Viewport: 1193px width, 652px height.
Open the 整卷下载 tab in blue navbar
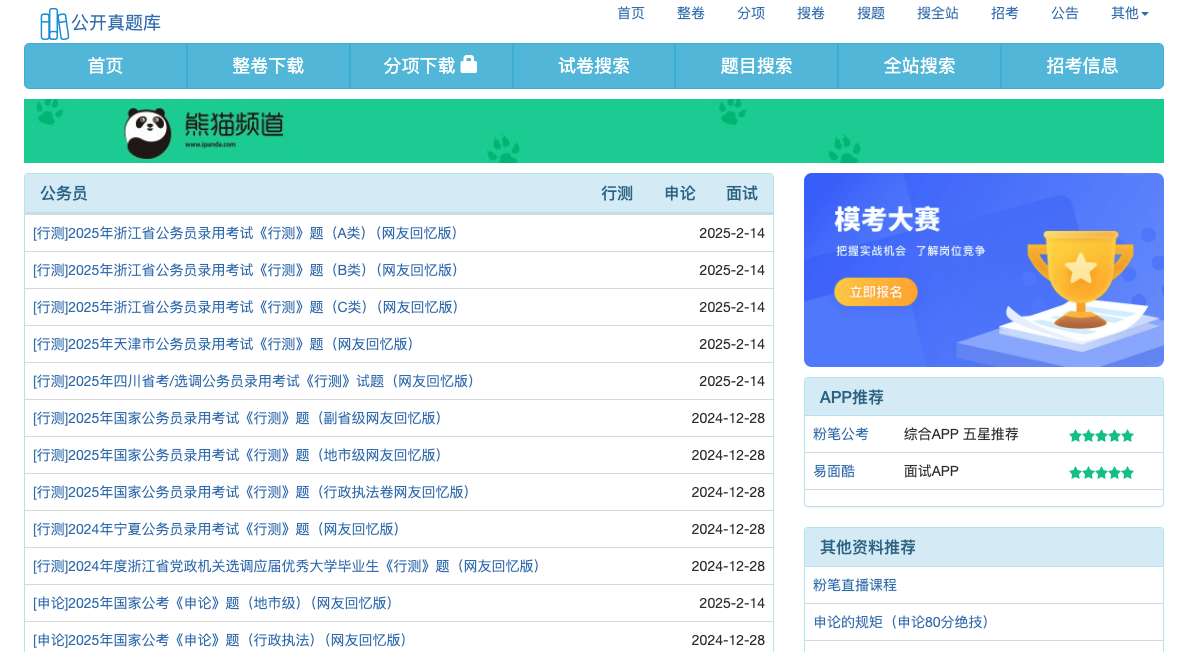pyautogui.click(x=268, y=66)
